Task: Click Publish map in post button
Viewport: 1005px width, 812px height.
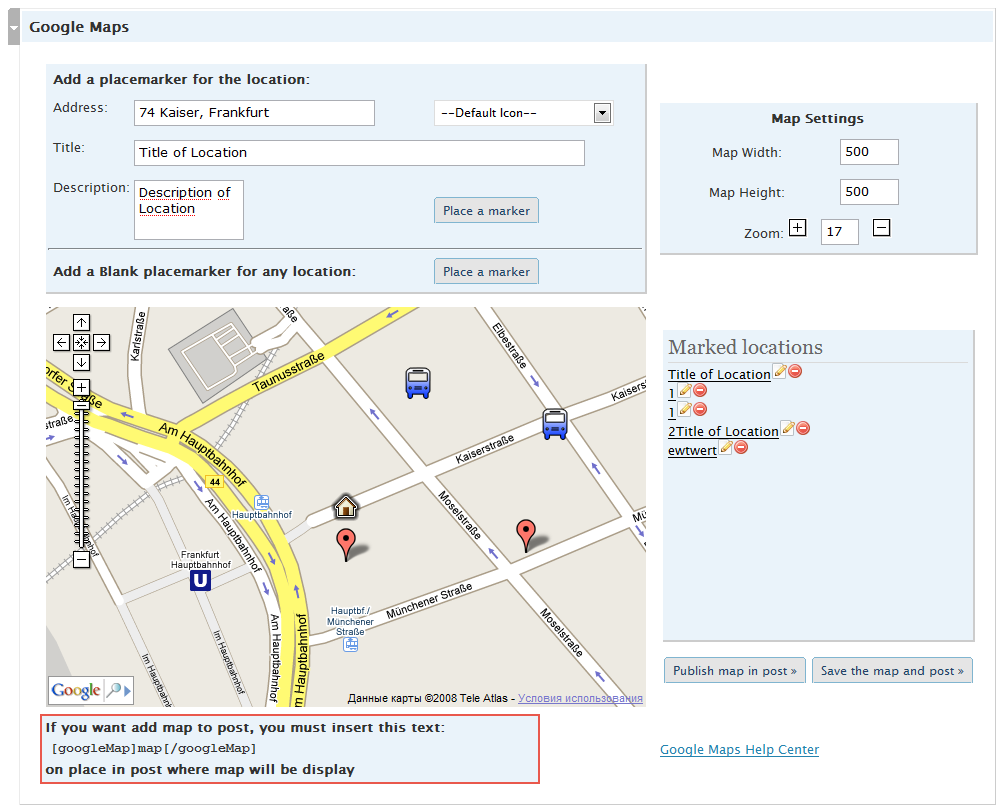Action: pyautogui.click(x=735, y=670)
